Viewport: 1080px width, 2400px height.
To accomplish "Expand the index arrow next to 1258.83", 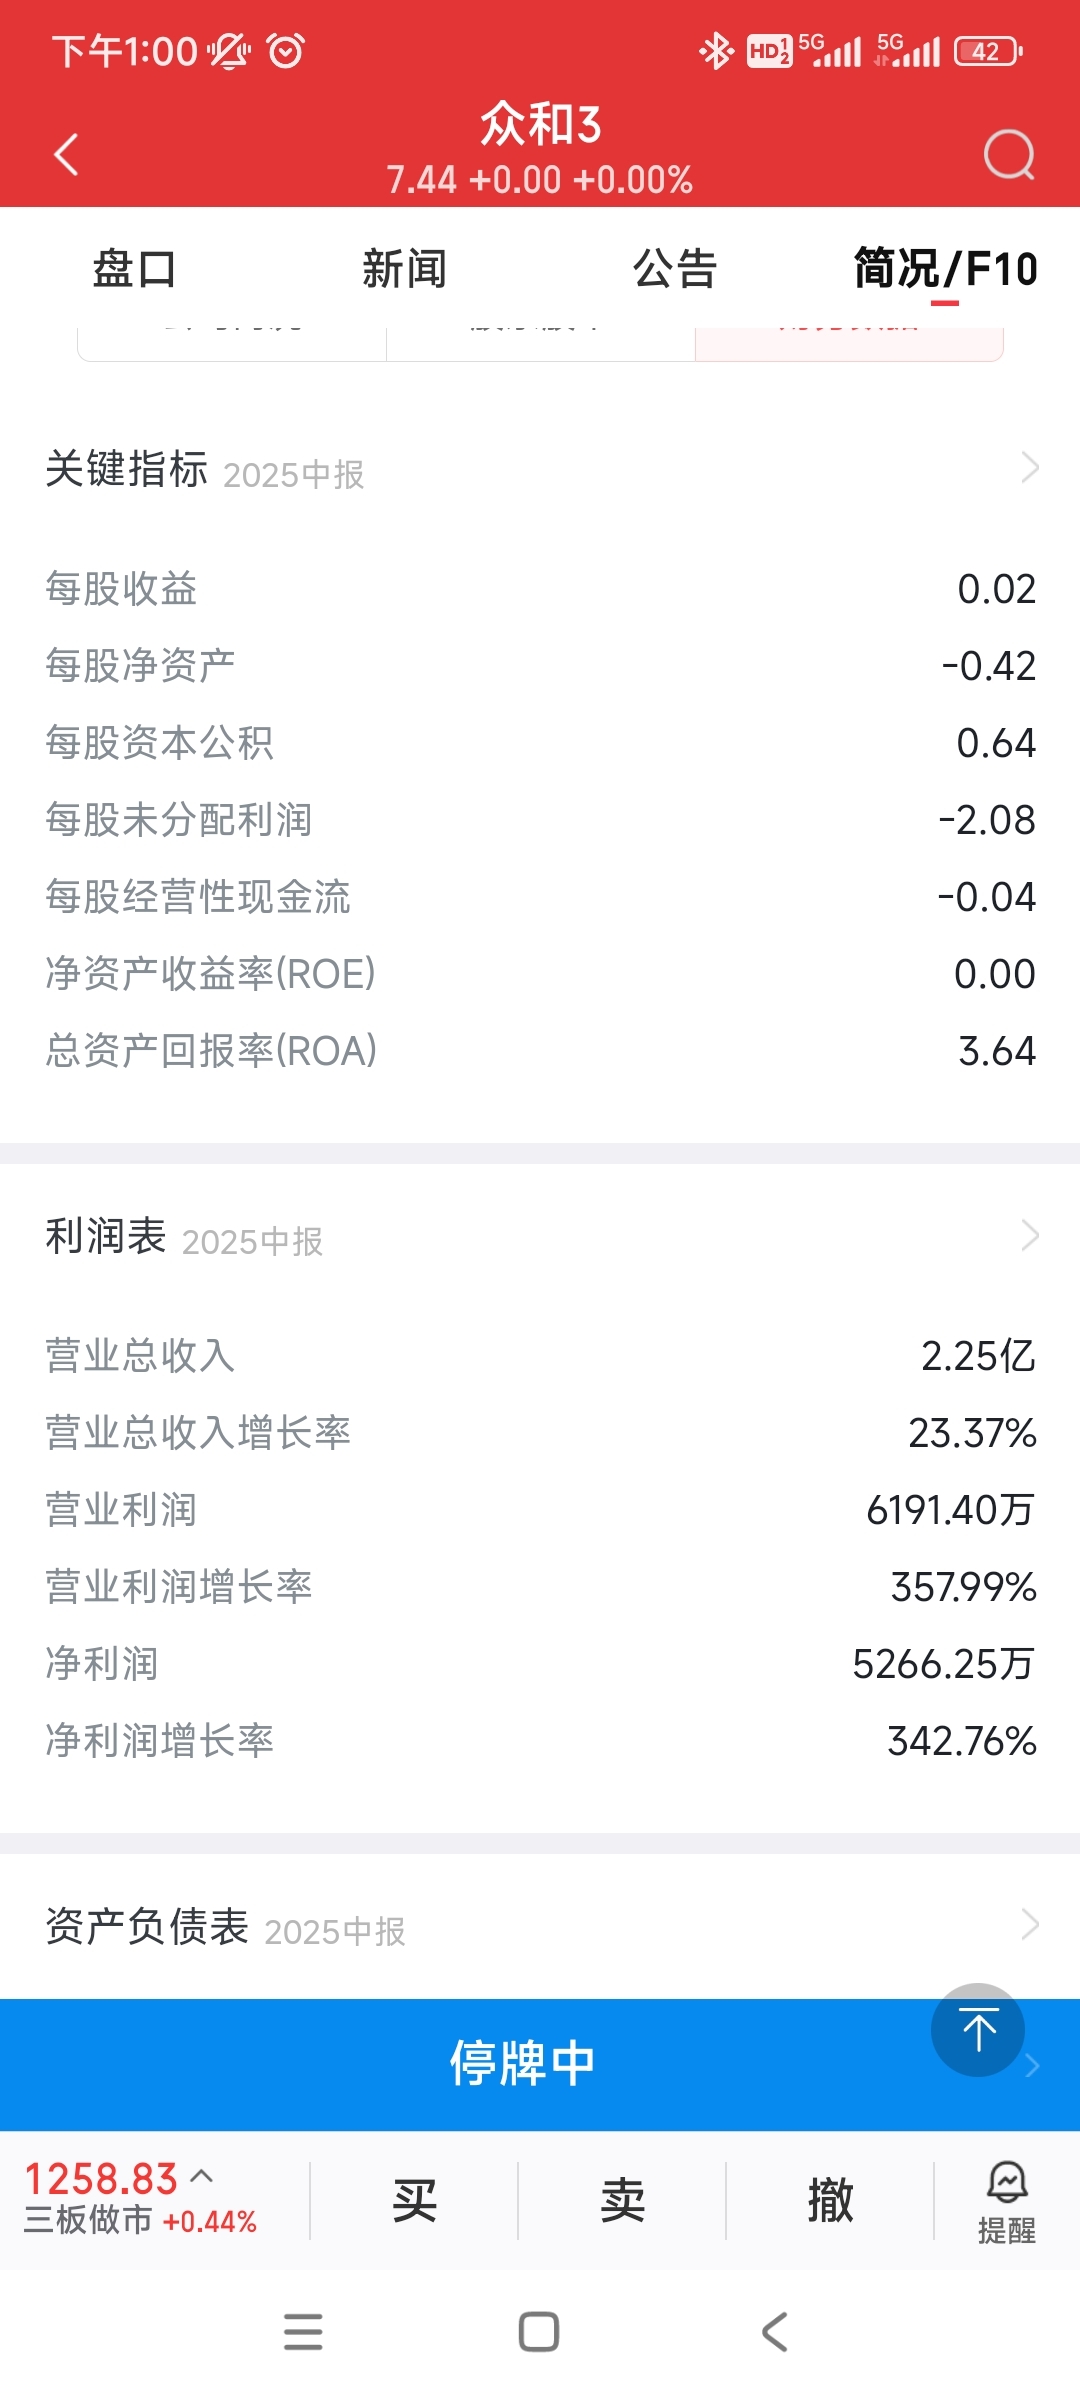I will pyautogui.click(x=201, y=2175).
